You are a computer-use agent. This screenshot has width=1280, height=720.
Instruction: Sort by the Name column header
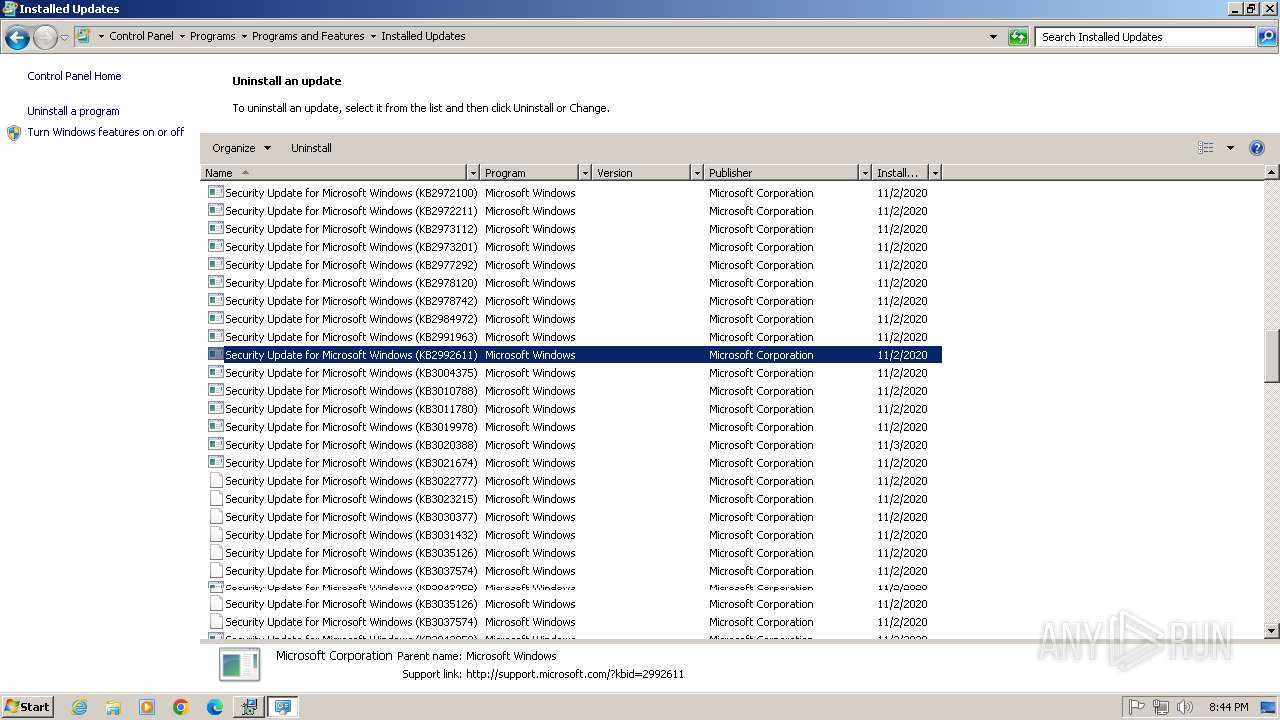pos(334,173)
